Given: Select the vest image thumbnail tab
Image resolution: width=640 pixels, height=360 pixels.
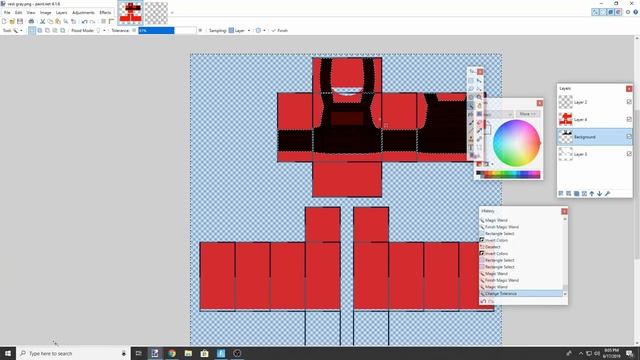Looking at the screenshot, I should 130,12.
